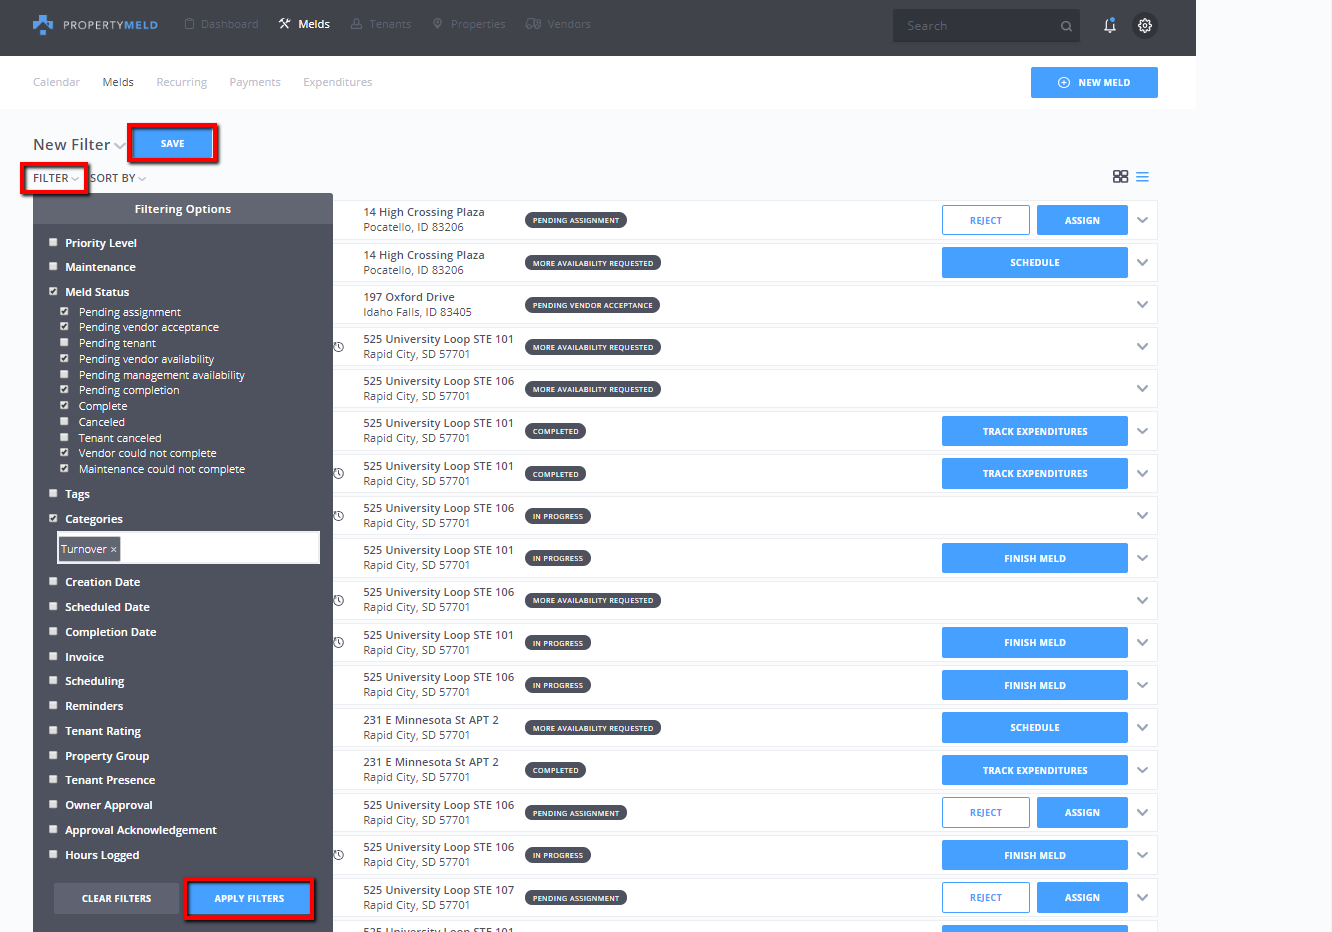Viewport: 1332px width, 932px height.
Task: Click inside the Categories tag input field
Action: [218, 549]
